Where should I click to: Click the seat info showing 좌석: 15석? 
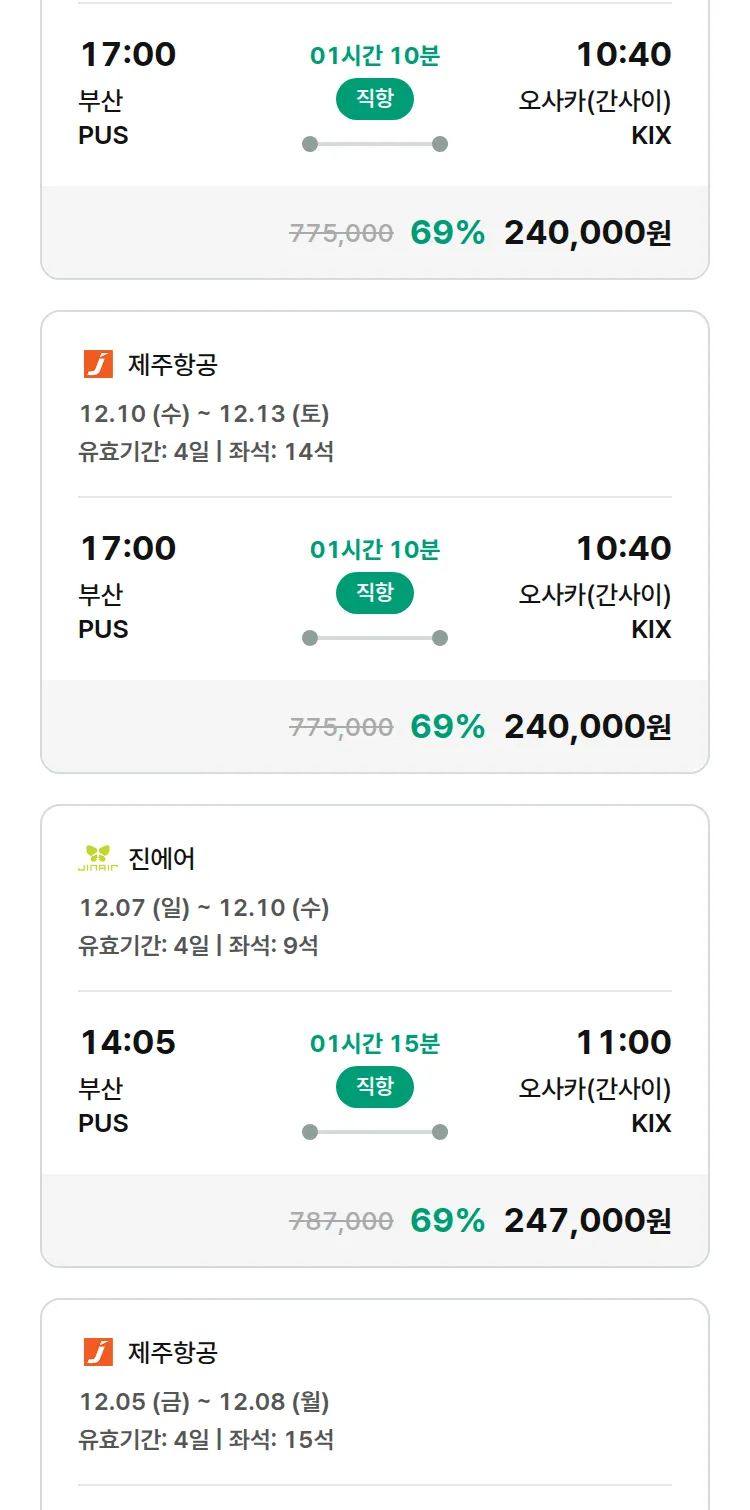[282, 1439]
